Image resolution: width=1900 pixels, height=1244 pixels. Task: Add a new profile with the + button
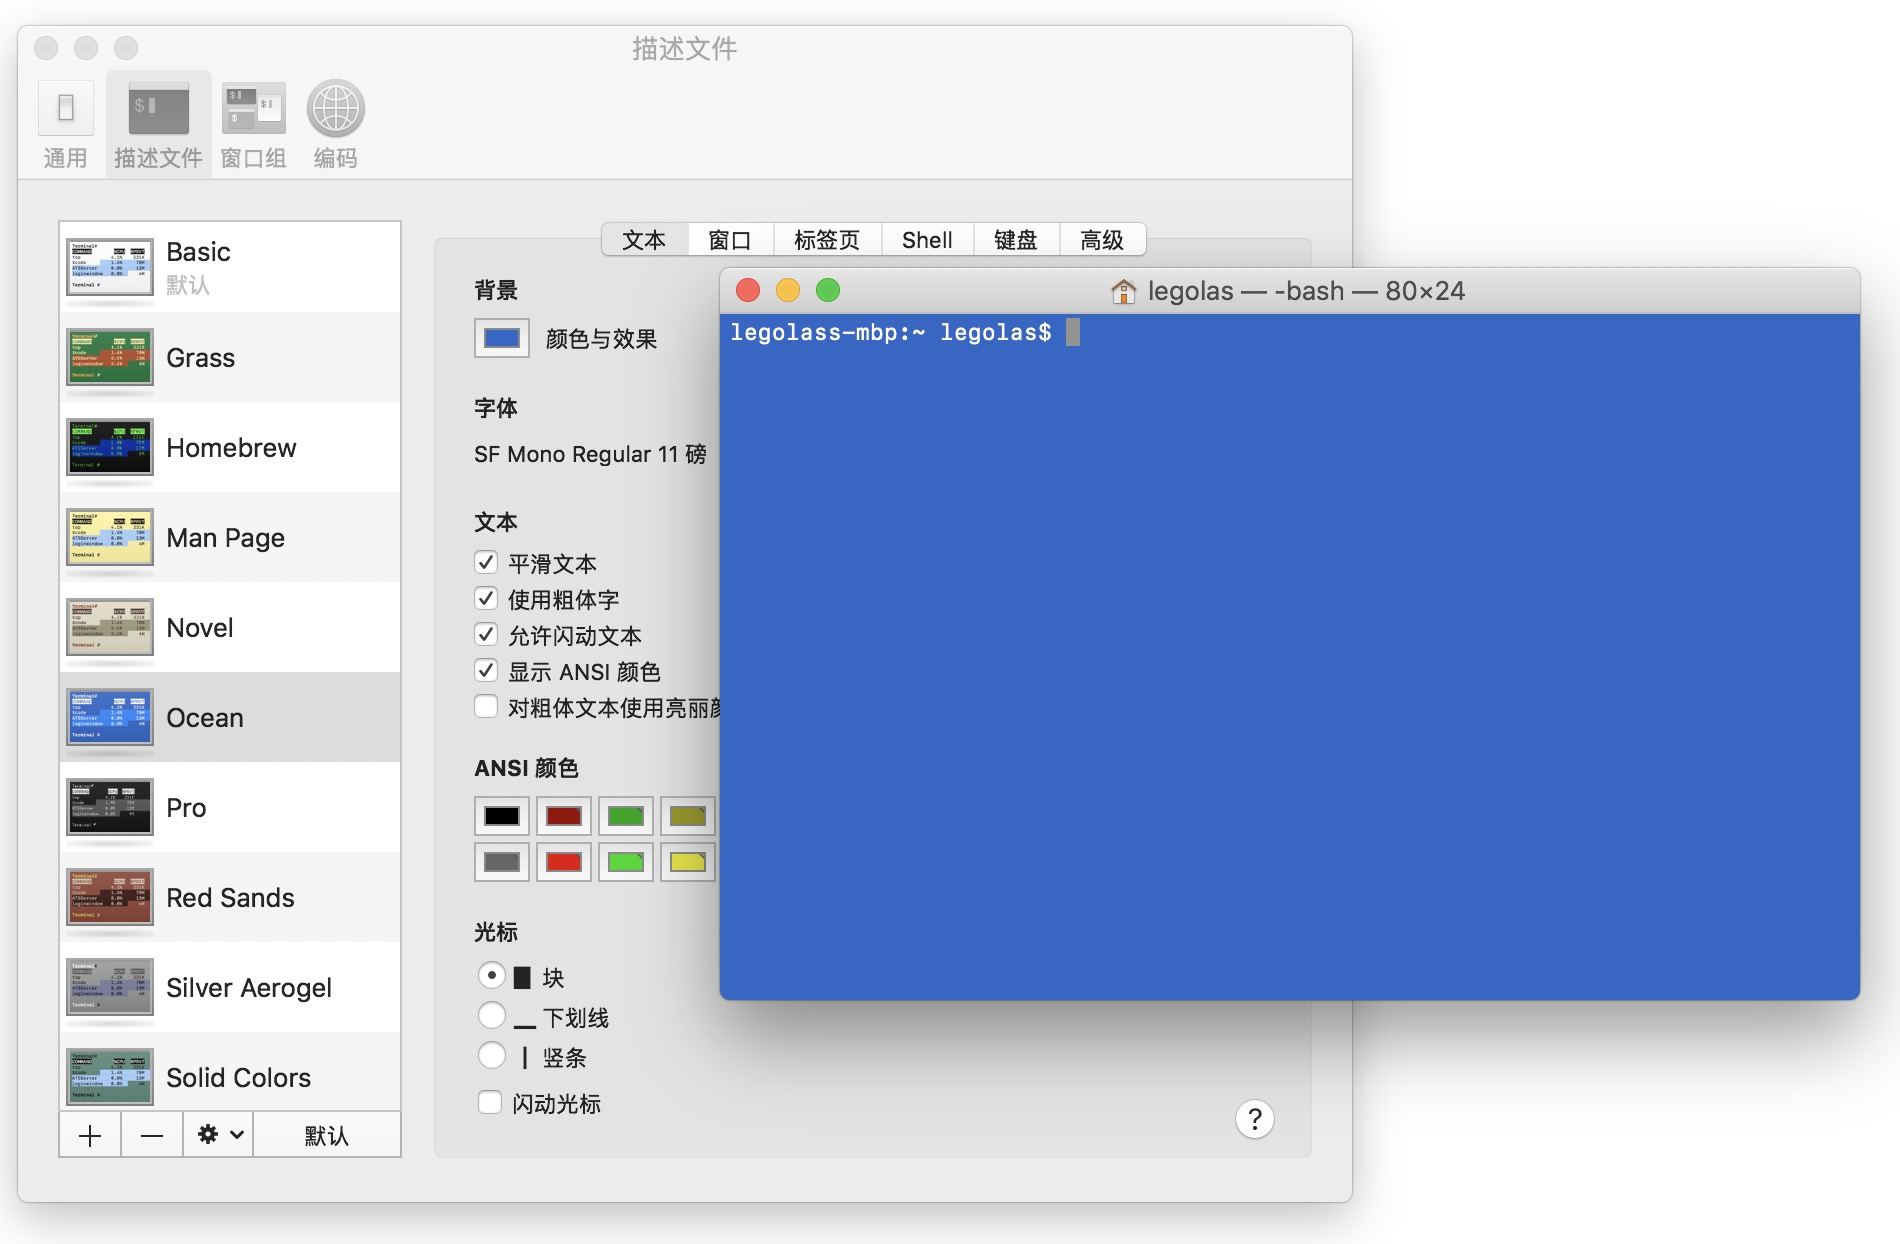pos(90,1134)
